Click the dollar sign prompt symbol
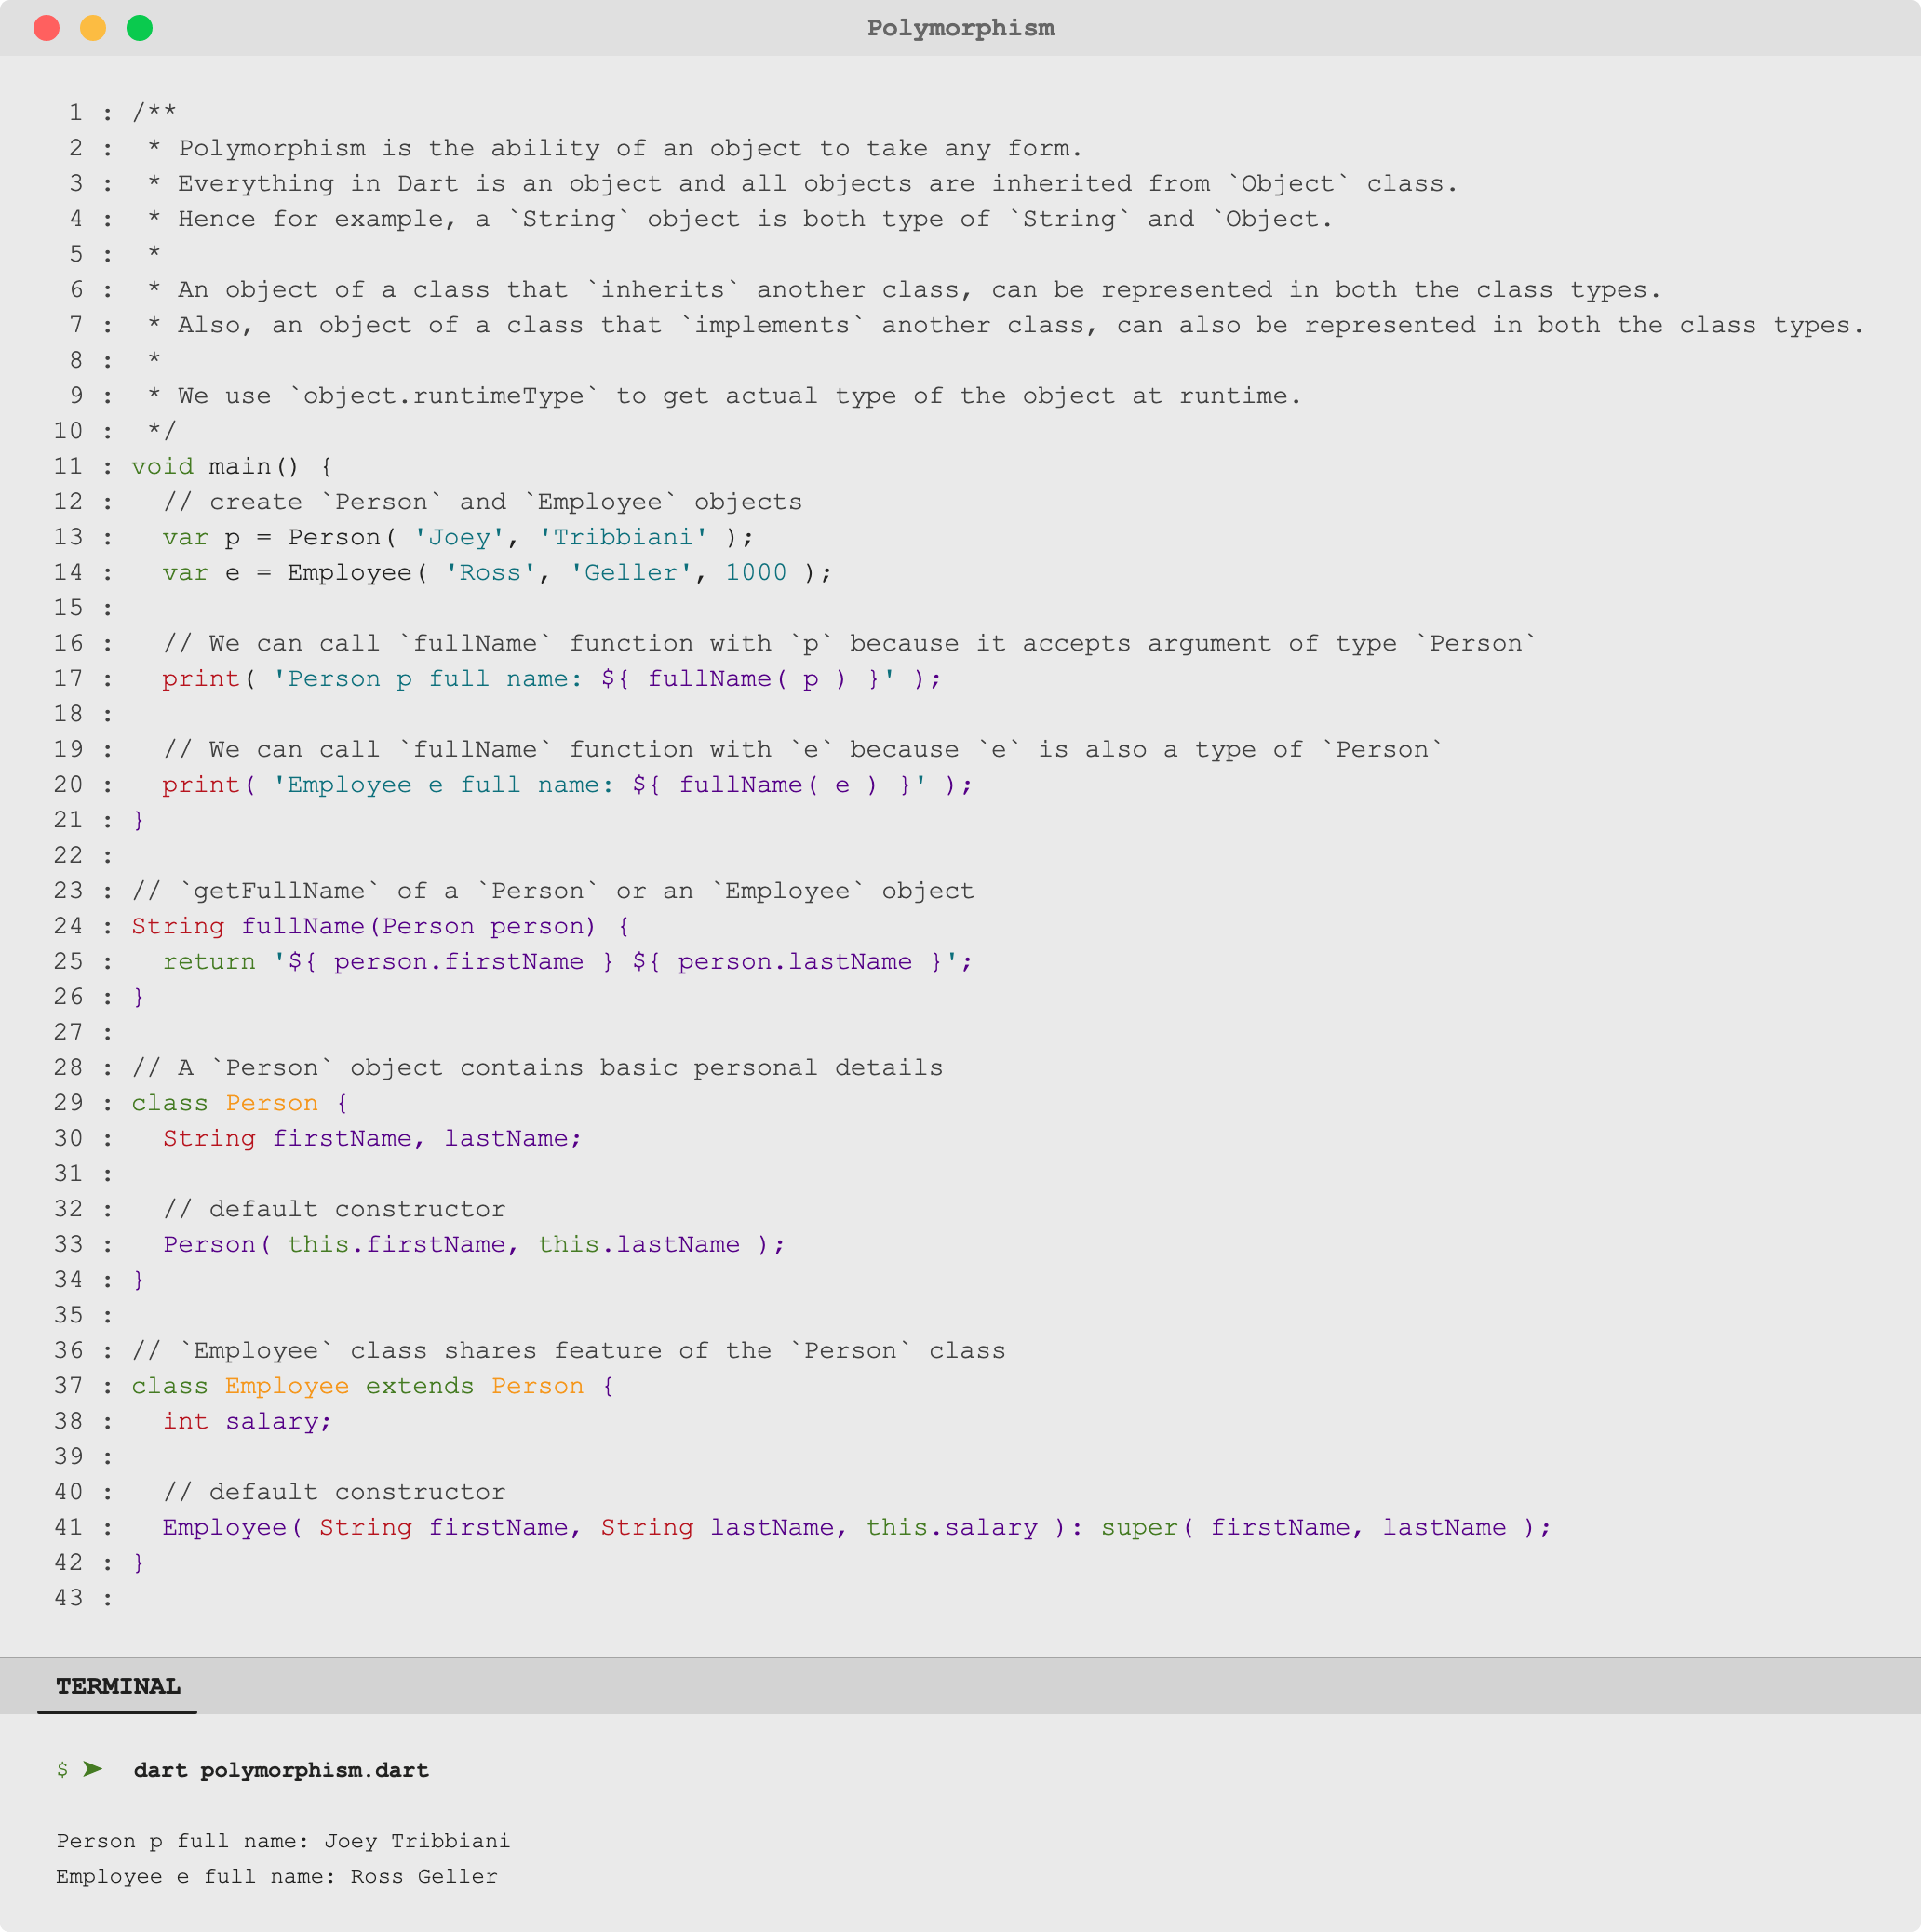This screenshot has width=1921, height=1932. 62,1770
